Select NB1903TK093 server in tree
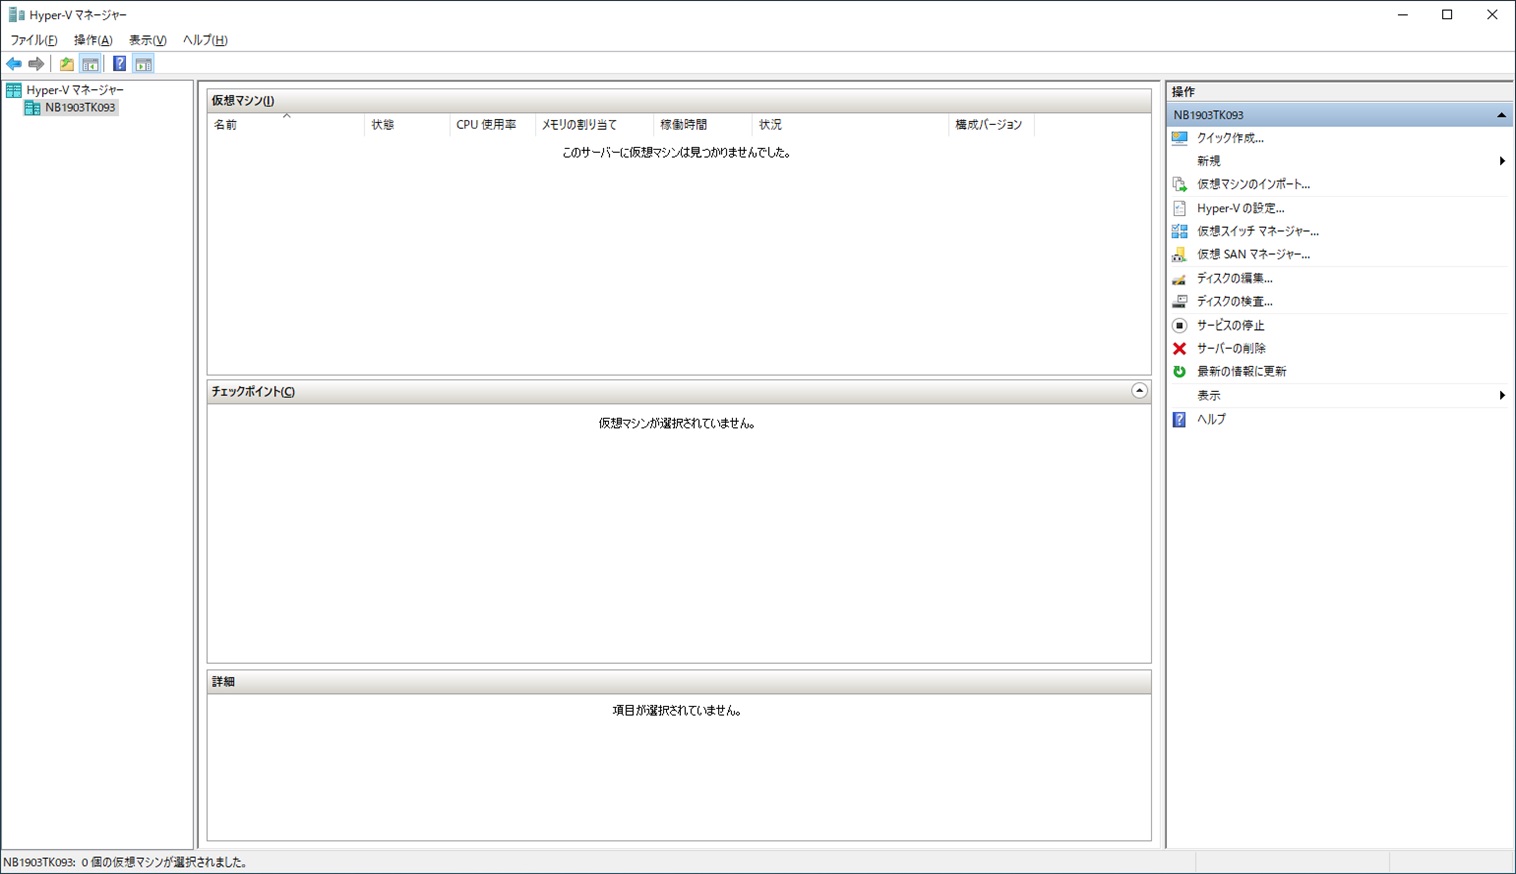The height and width of the screenshot is (874, 1516). [79, 107]
